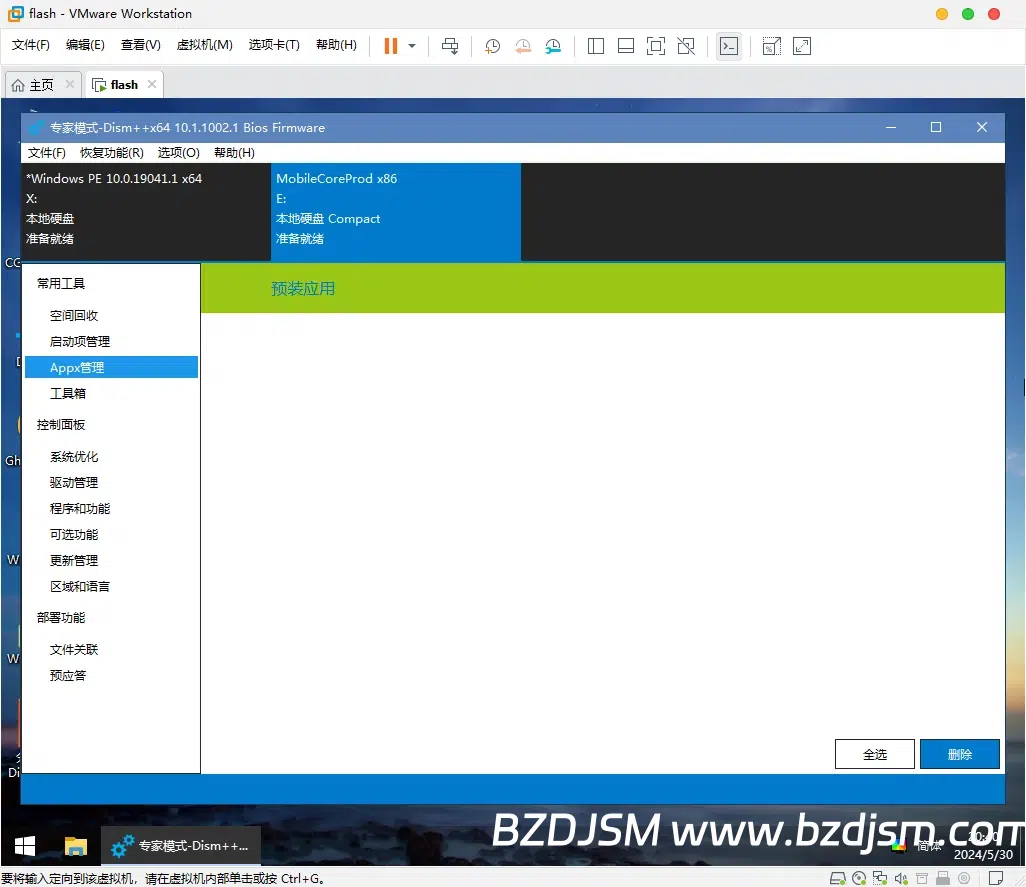Select Windows PE 10.0.19041.1 image tile

(x=146, y=211)
